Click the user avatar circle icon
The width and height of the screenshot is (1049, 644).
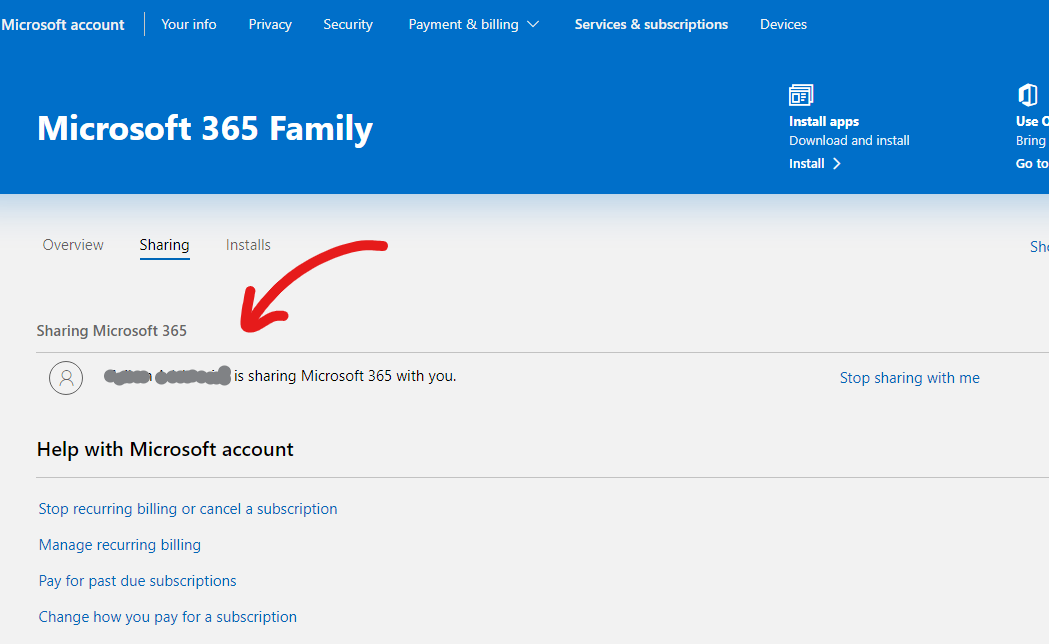(x=66, y=378)
